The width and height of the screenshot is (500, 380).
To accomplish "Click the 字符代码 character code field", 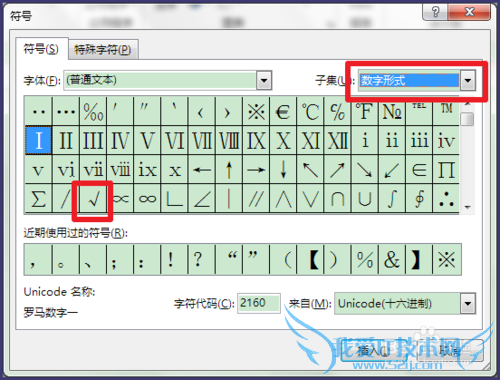I will pos(259,303).
